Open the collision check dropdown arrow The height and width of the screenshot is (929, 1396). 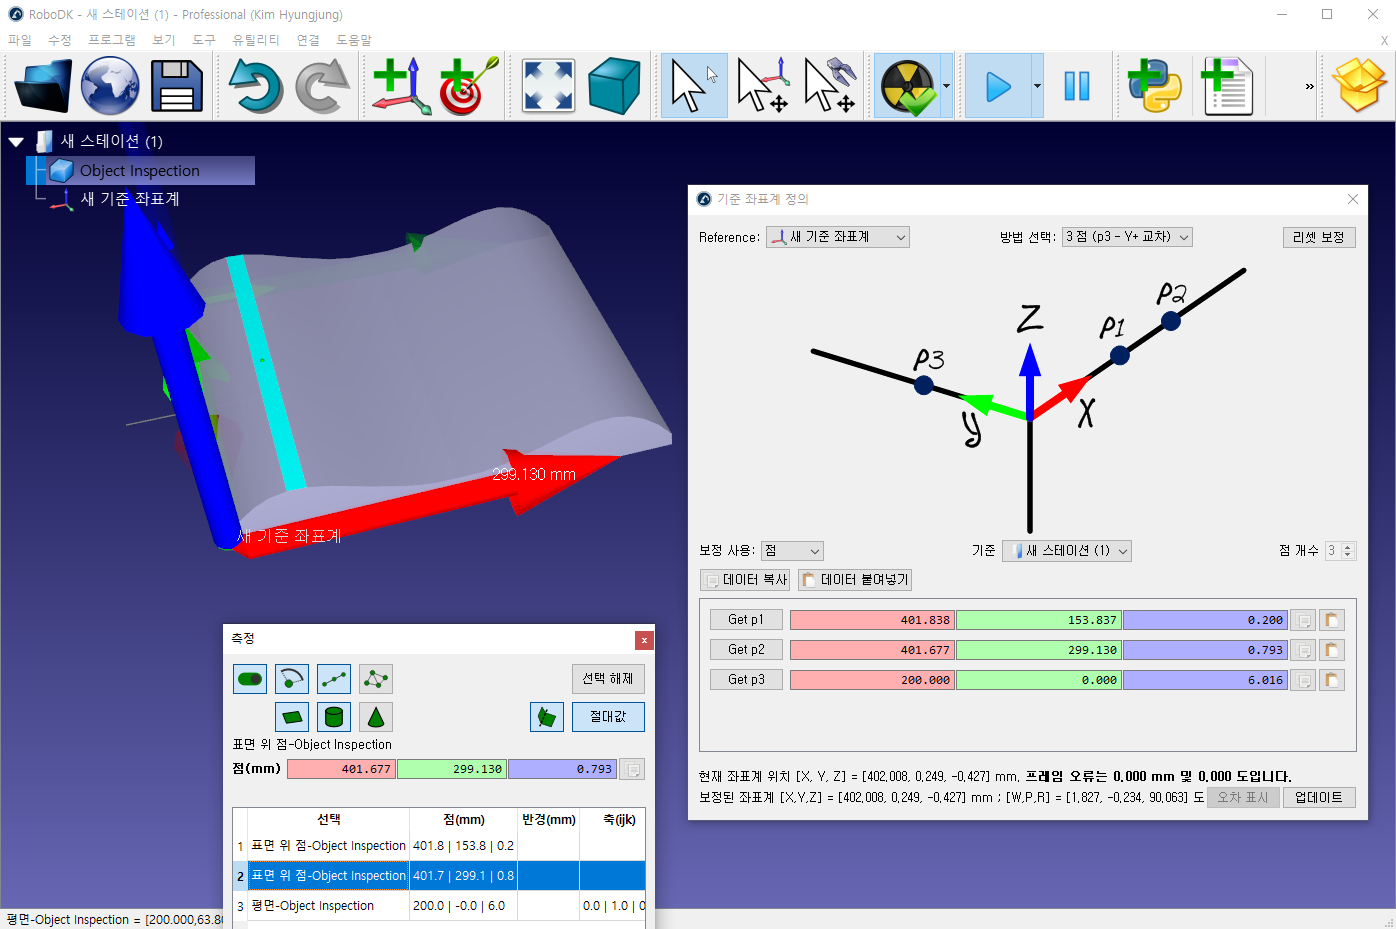[x=947, y=86]
